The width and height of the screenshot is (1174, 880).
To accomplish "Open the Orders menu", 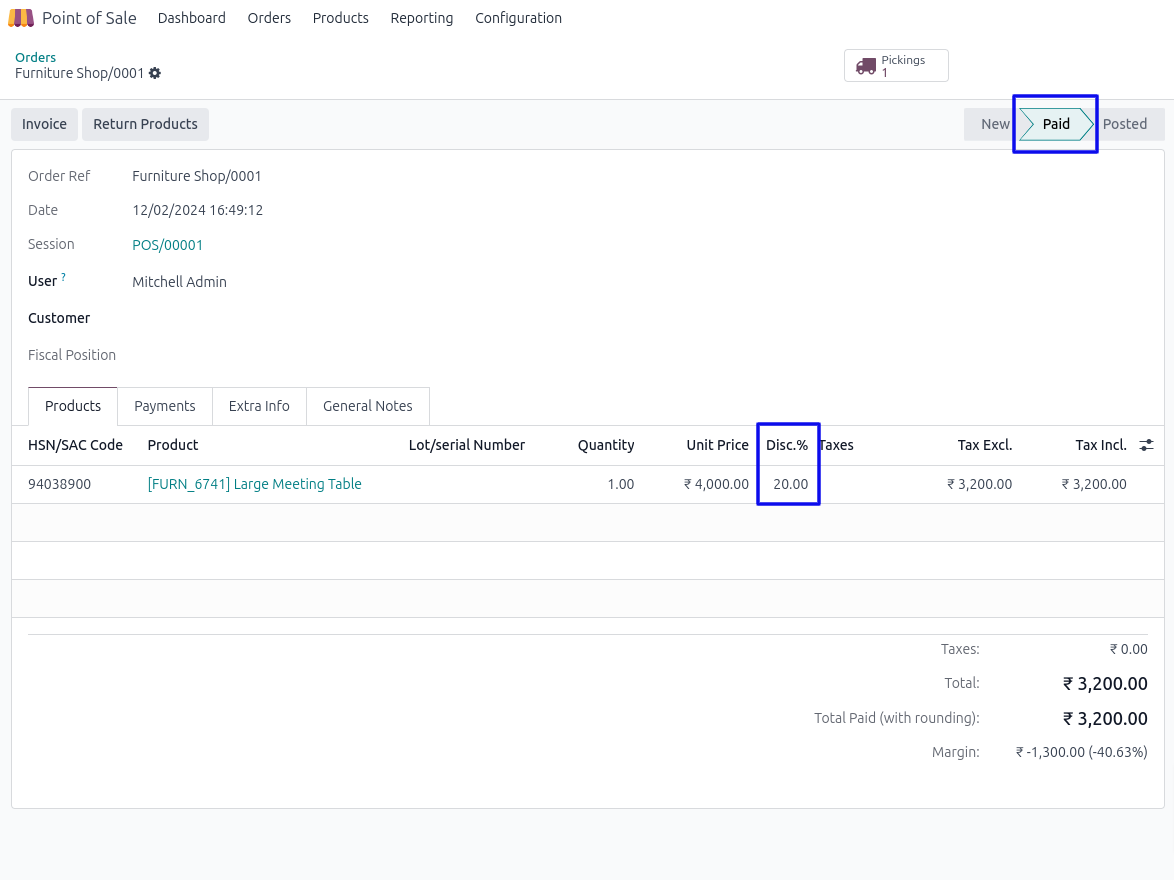I will [x=269, y=18].
